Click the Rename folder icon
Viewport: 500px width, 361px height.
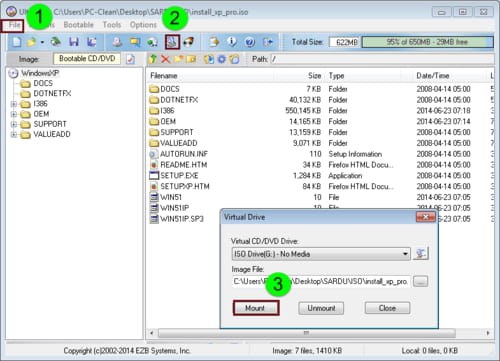(191, 59)
